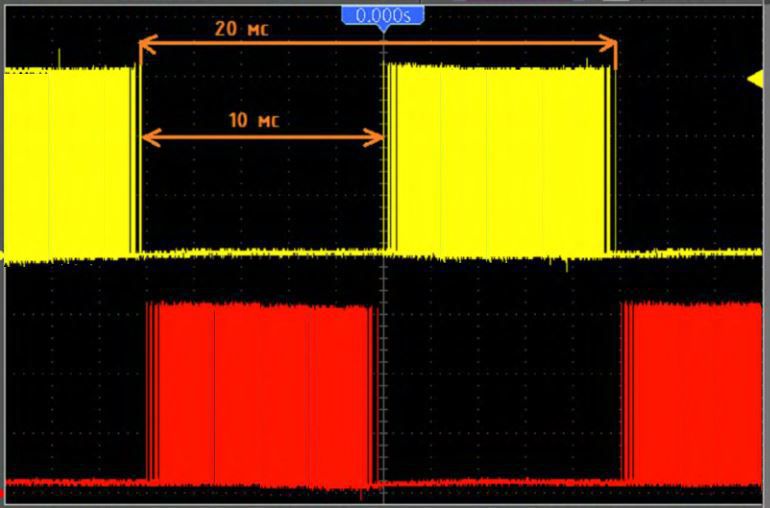This screenshot has width=770, height=508.
Task: Click the yellow baseline between the two bursts
Action: coord(260,254)
